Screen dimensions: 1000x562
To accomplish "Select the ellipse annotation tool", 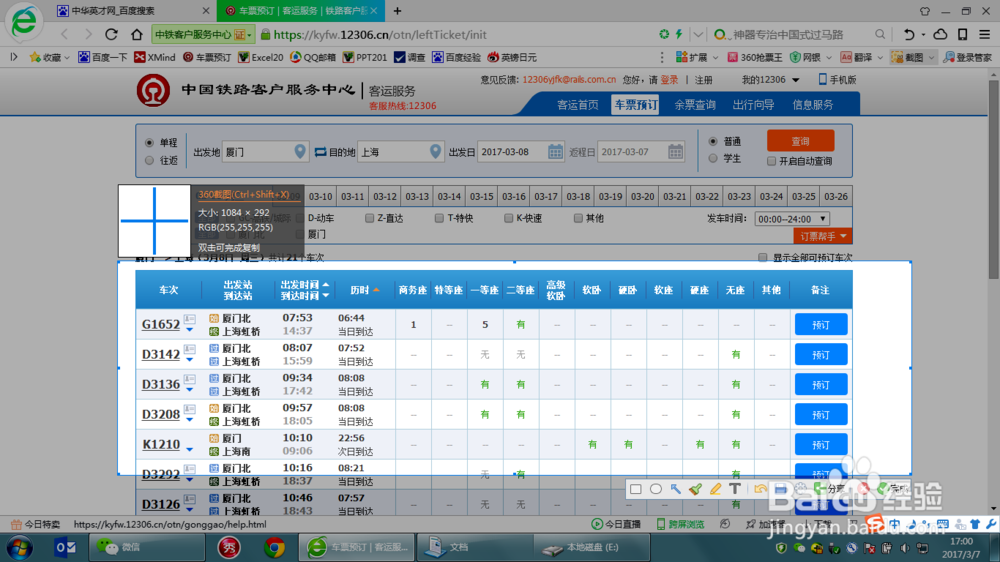I will pos(656,489).
